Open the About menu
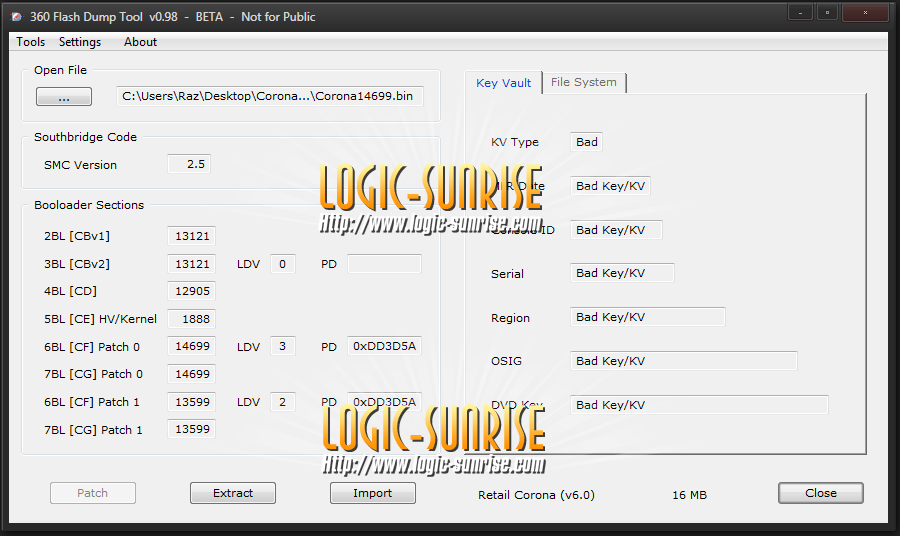This screenshot has width=900, height=536. pos(140,42)
